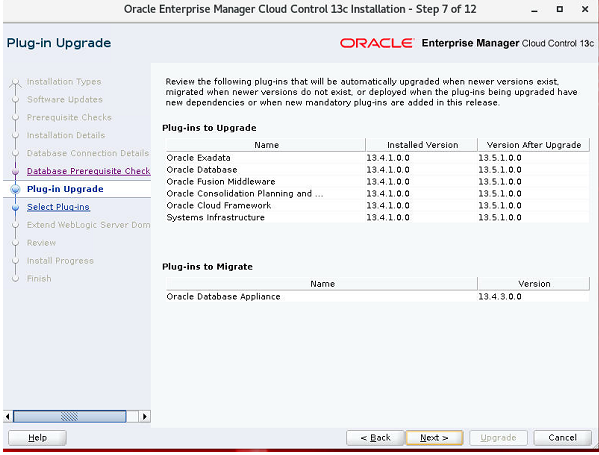
Task: Click the Select Plug-ins step bullet icon
Action: [15, 207]
